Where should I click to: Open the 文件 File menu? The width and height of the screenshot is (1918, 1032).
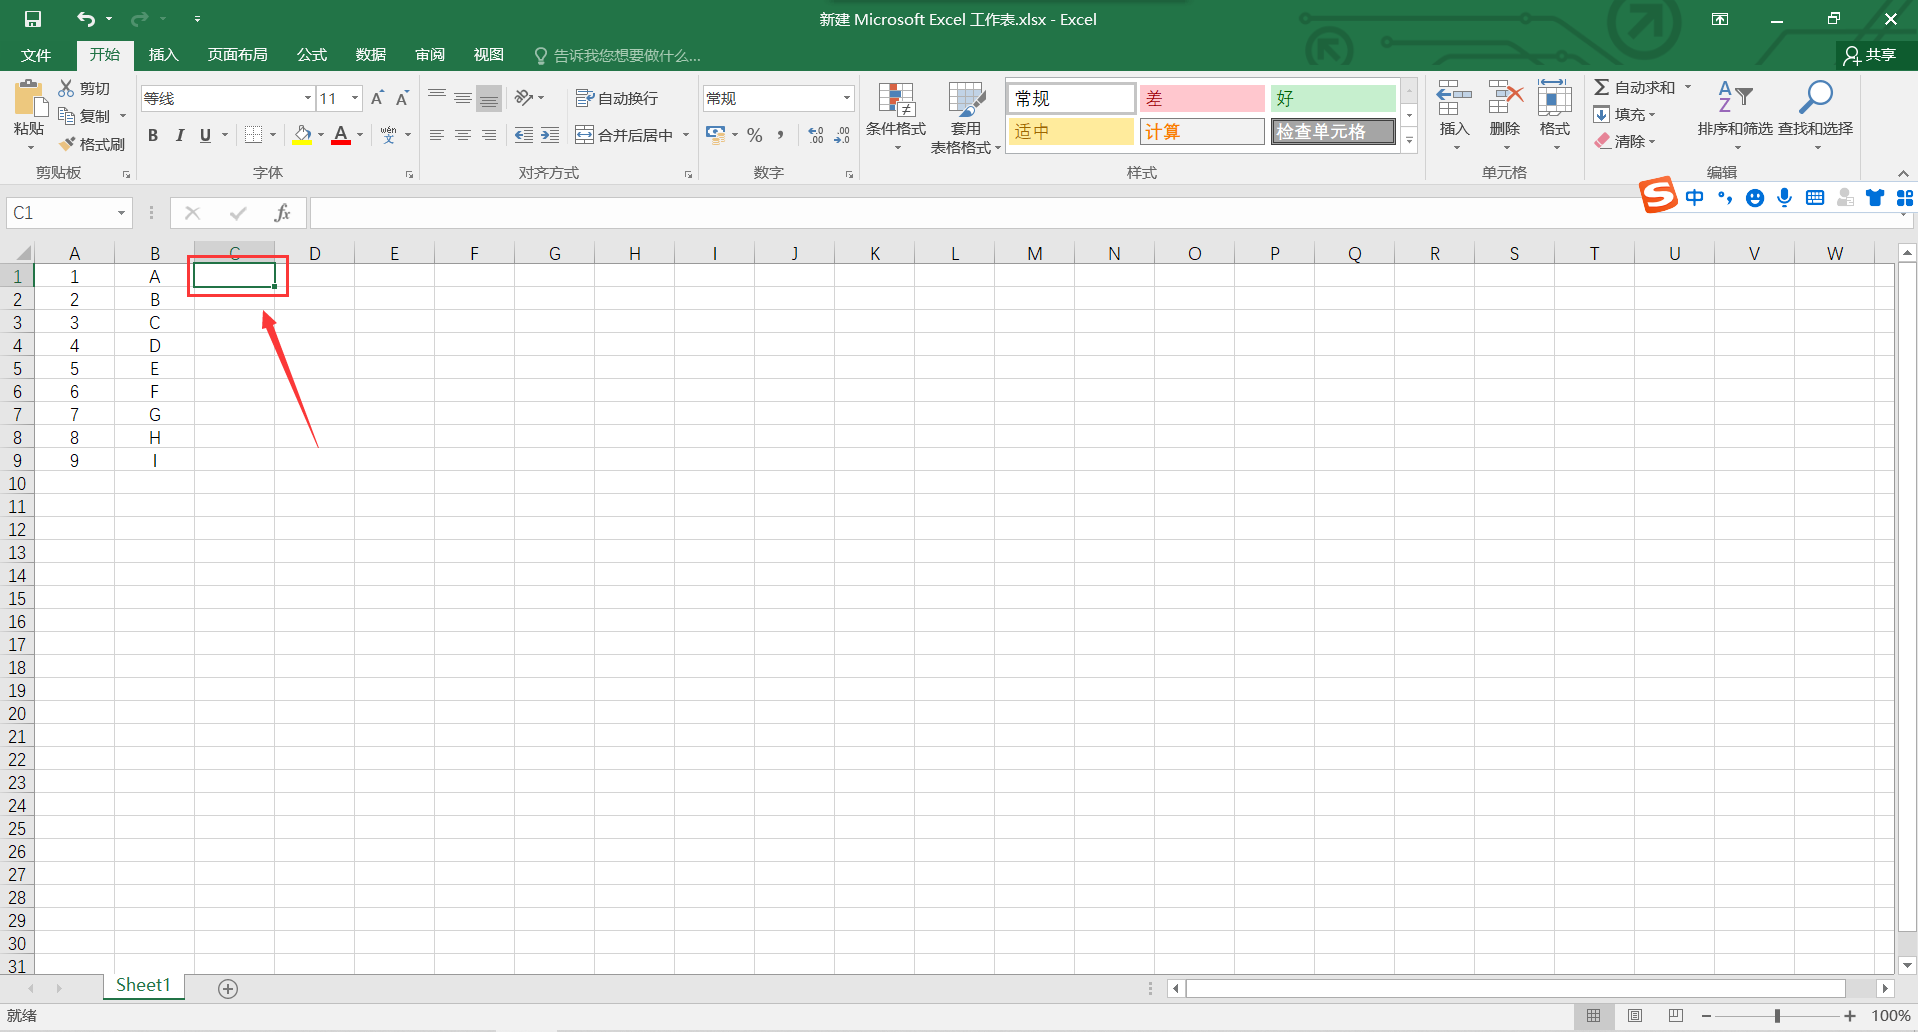pyautogui.click(x=36, y=55)
